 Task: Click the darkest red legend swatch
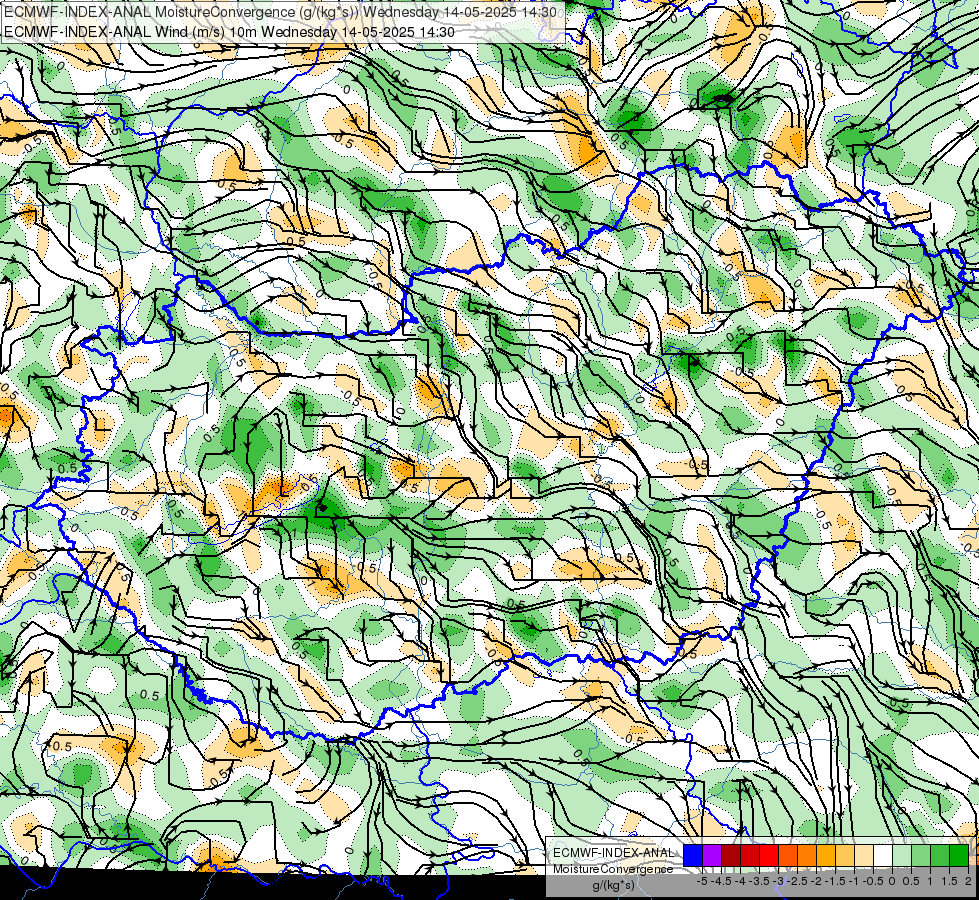[731, 856]
